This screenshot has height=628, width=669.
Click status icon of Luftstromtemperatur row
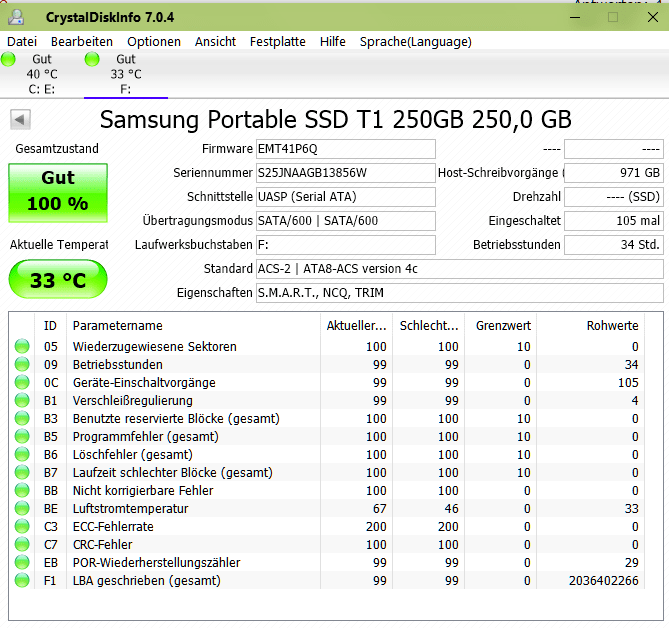pyautogui.click(x=22, y=509)
